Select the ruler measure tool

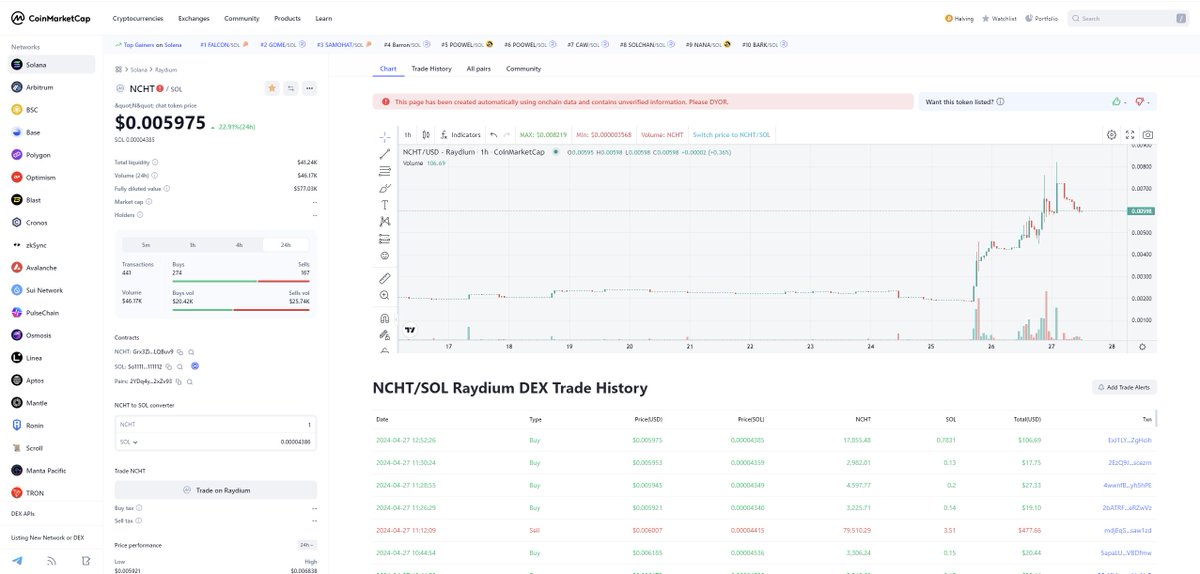[385, 277]
